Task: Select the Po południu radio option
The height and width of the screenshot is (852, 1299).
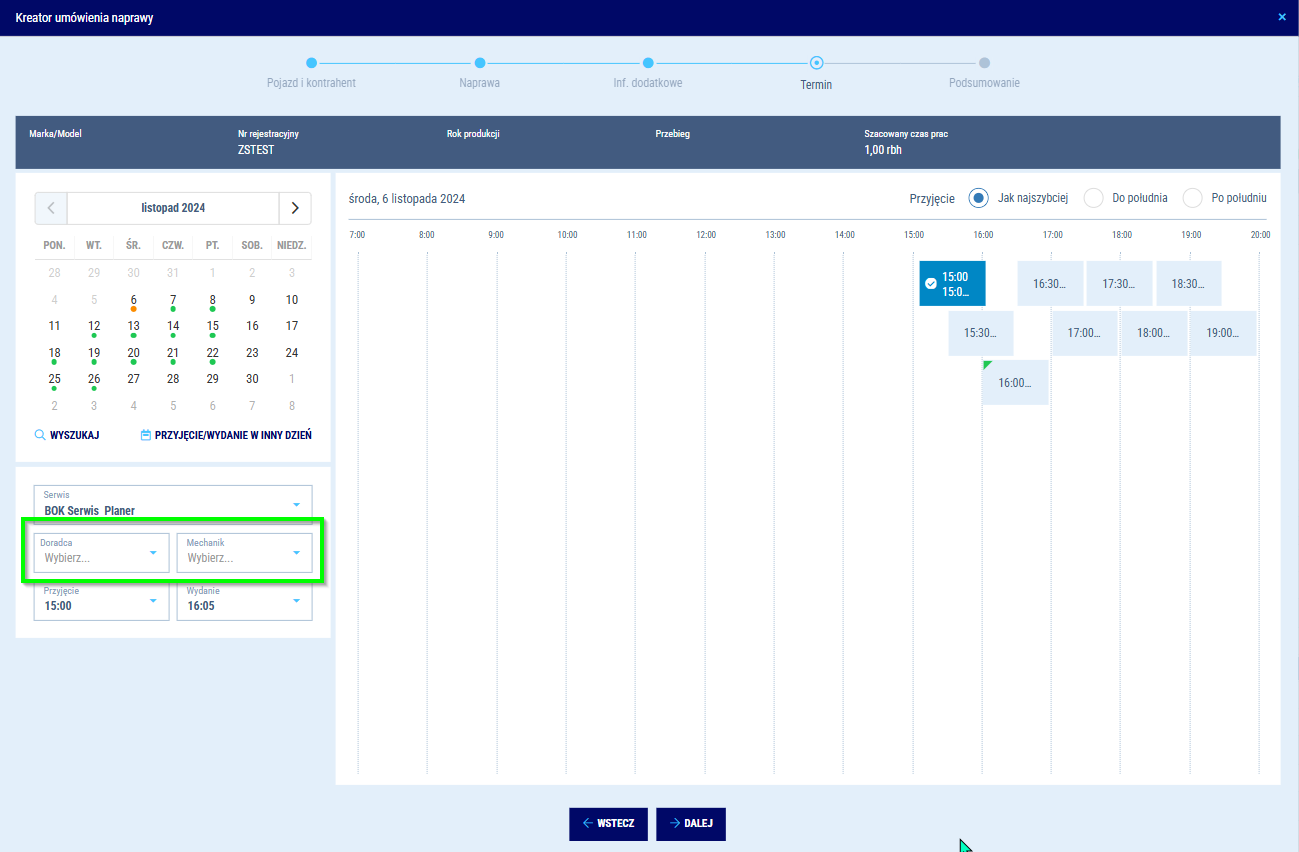Action: [x=1192, y=198]
